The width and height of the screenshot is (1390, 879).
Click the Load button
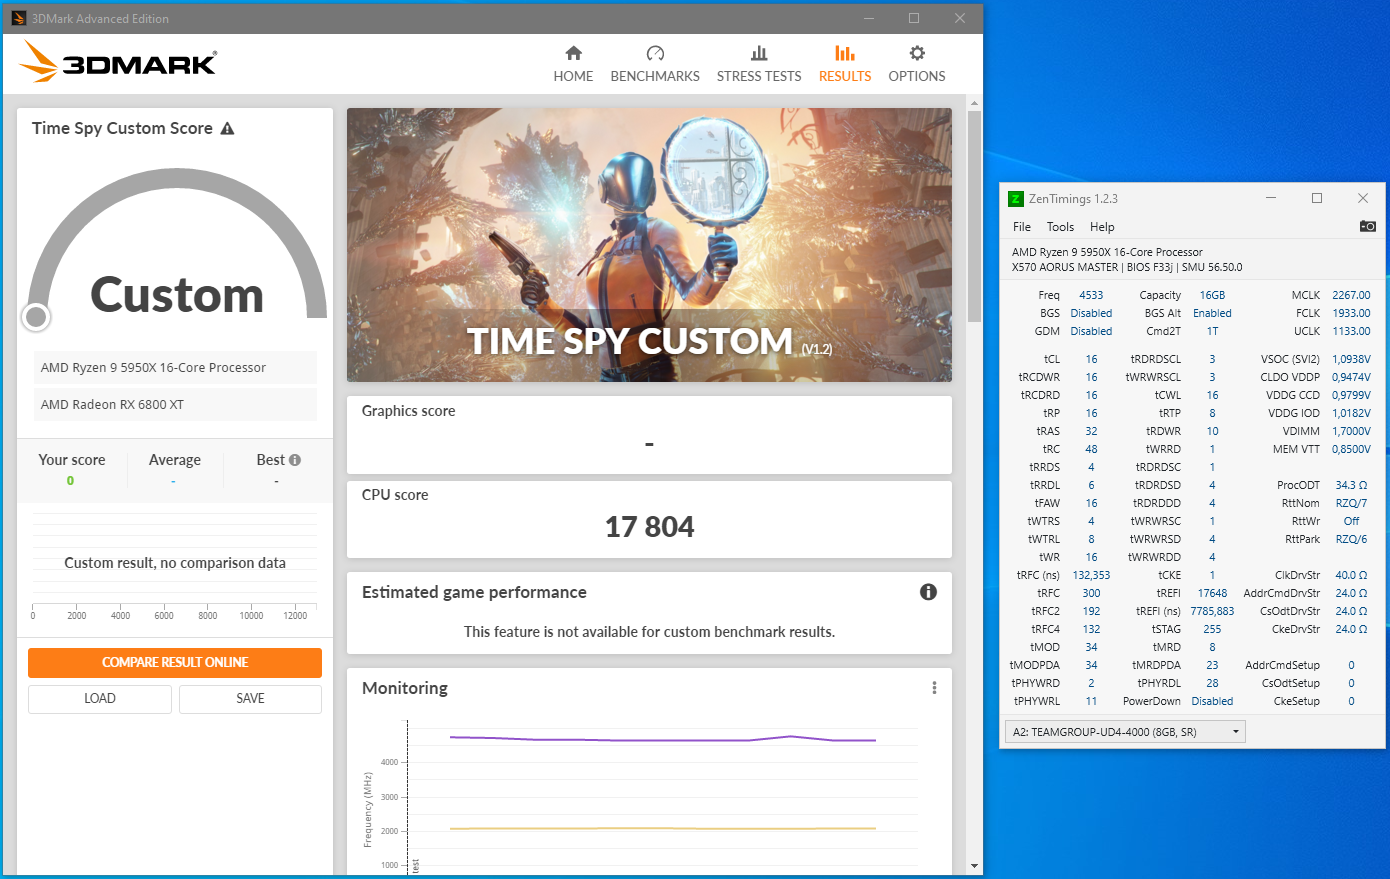click(x=100, y=699)
